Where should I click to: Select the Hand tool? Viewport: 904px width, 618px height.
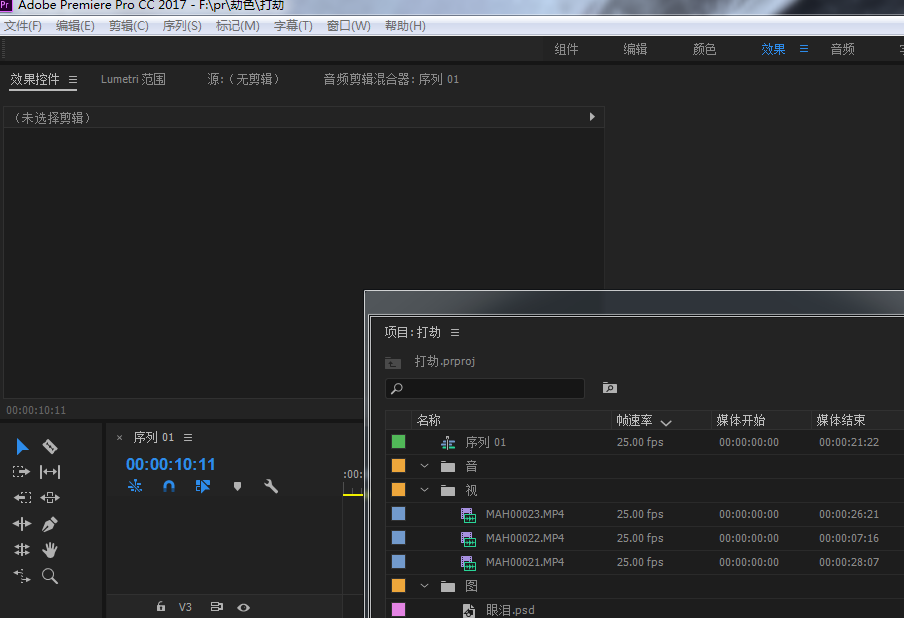(x=50, y=549)
